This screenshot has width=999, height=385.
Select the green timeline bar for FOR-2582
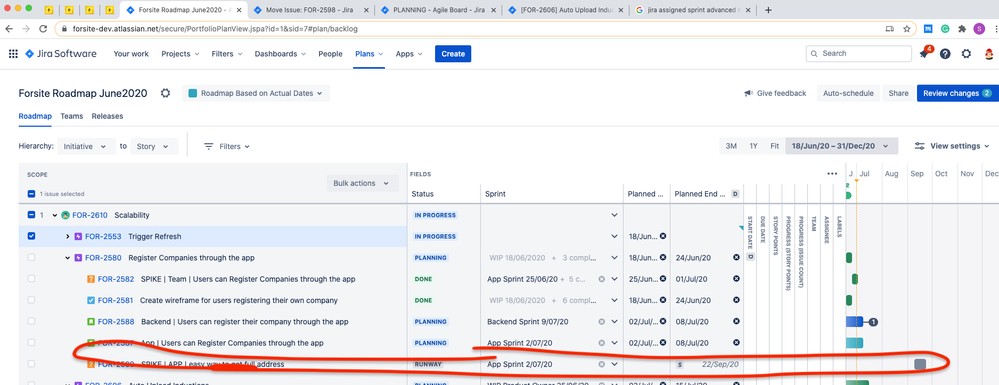tap(855, 279)
